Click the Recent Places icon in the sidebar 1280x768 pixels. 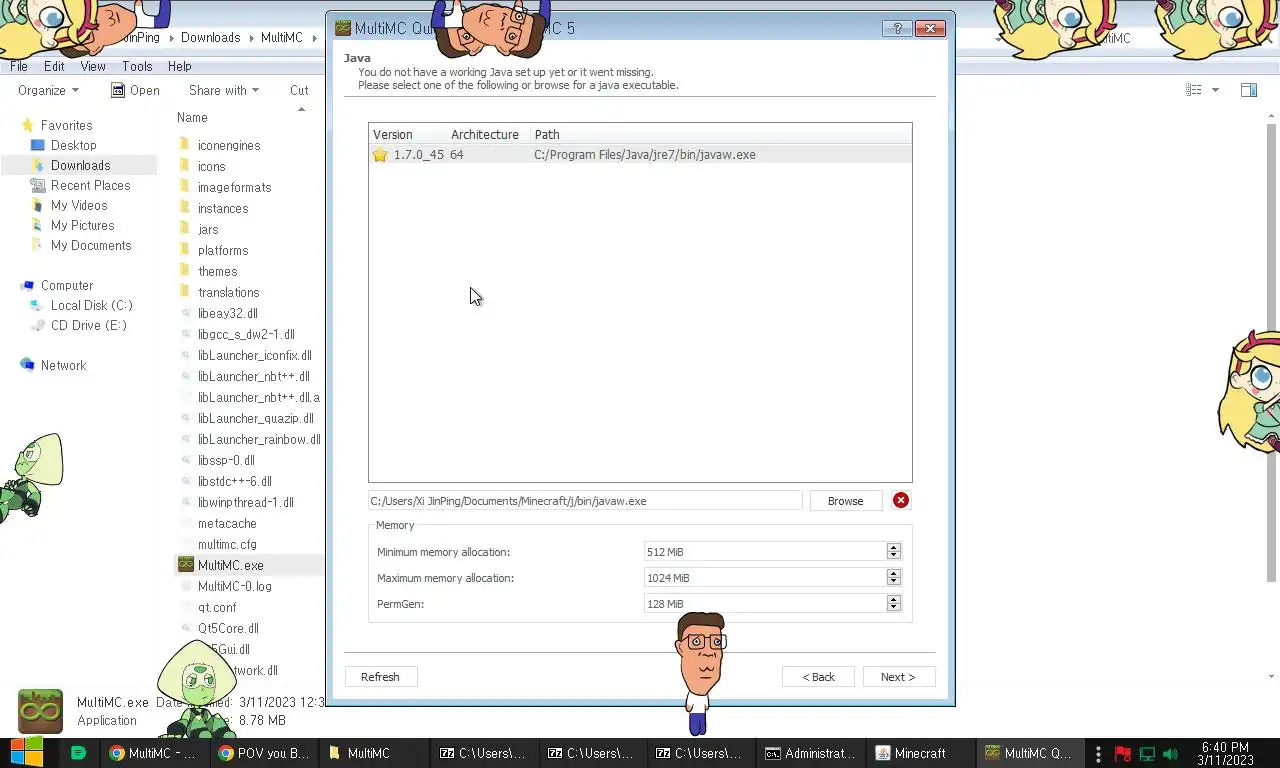coord(38,185)
